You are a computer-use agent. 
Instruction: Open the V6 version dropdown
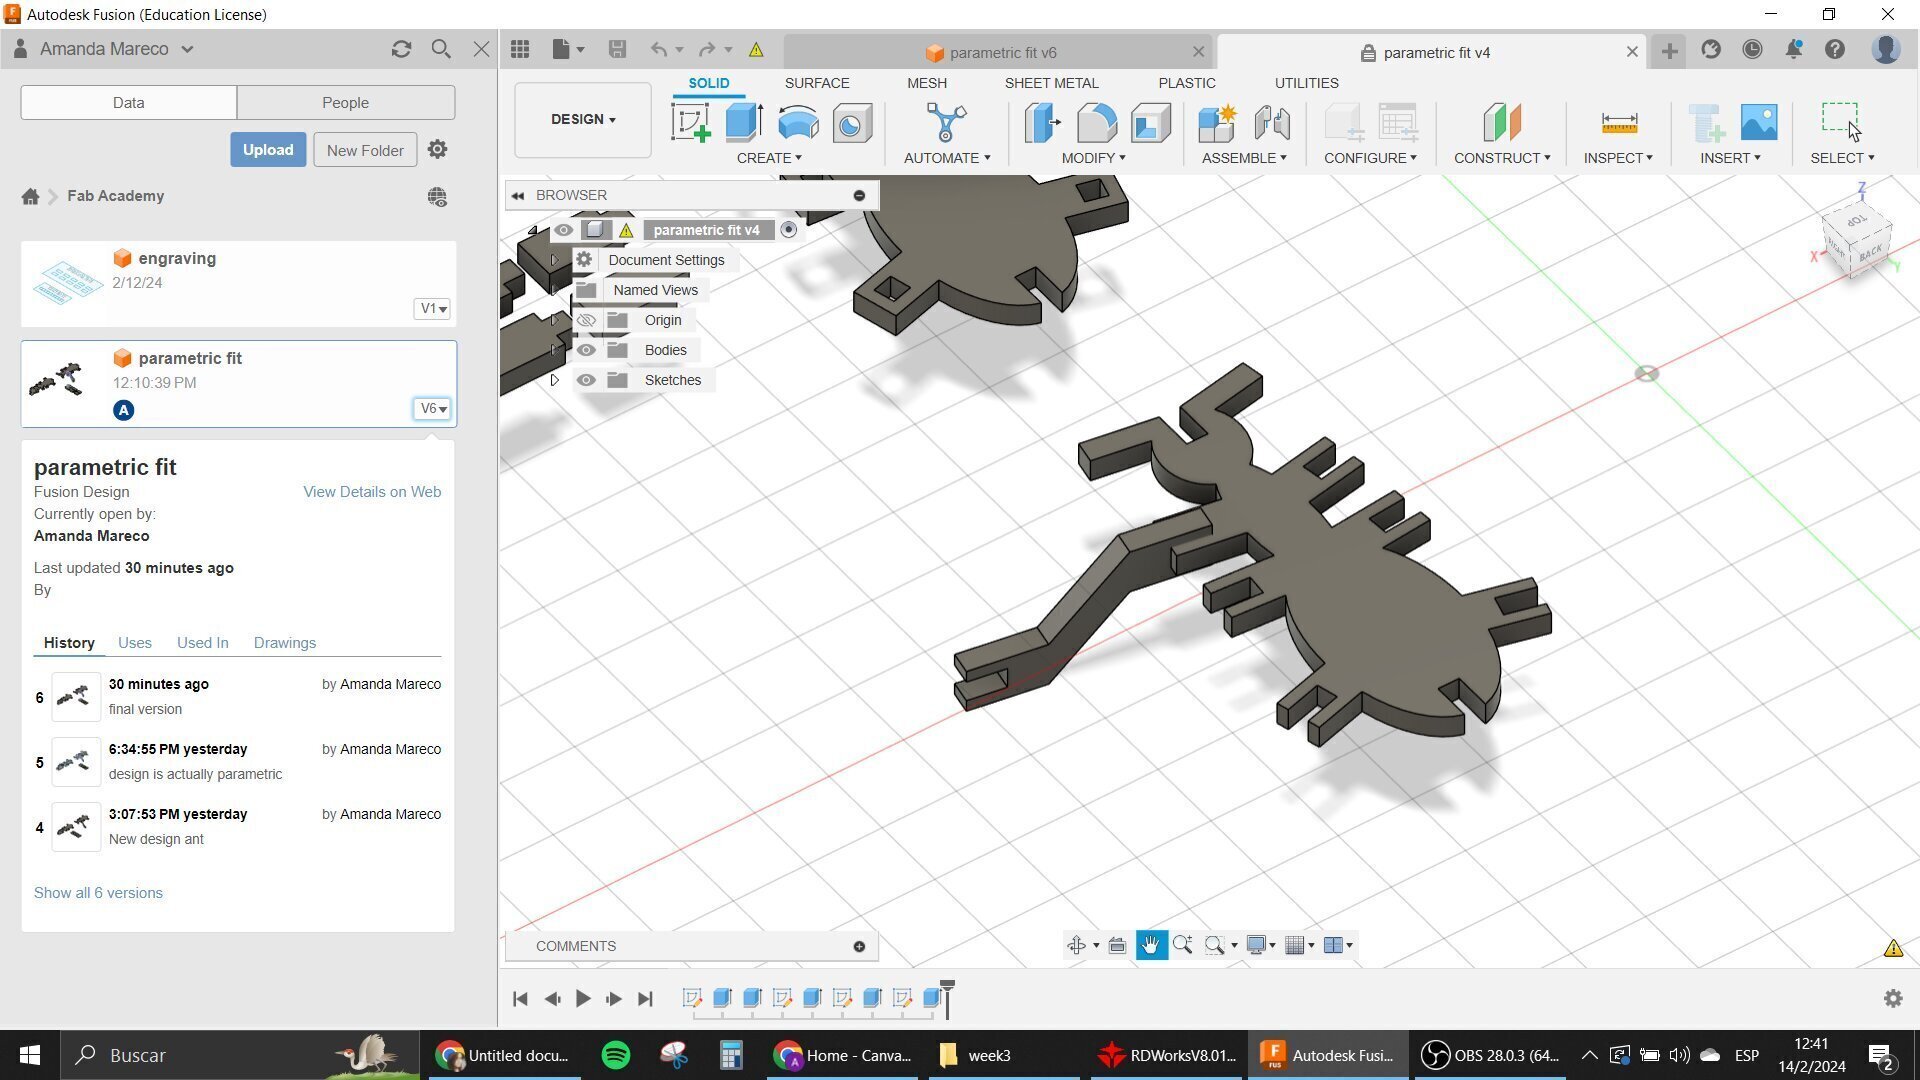coord(432,409)
